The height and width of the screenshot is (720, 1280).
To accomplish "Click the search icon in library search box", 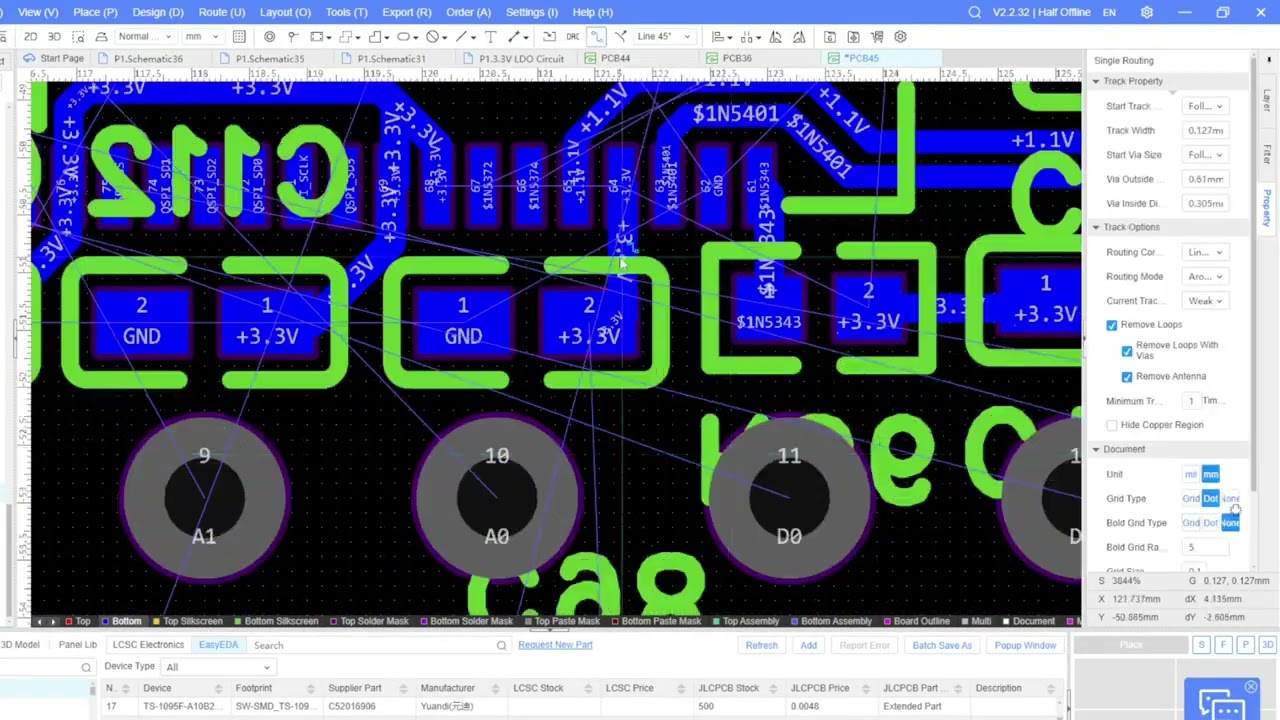I will (501, 645).
